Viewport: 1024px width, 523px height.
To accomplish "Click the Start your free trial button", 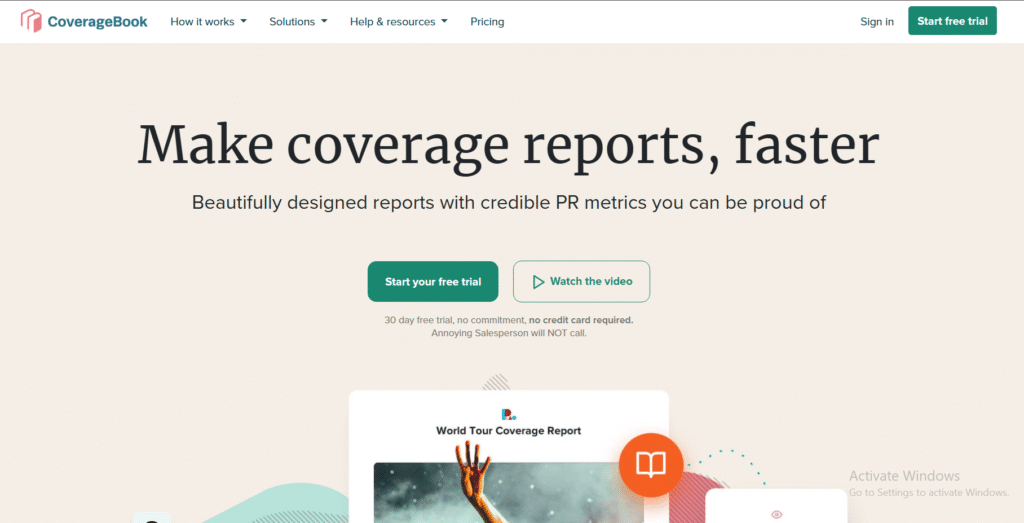I will tap(433, 282).
